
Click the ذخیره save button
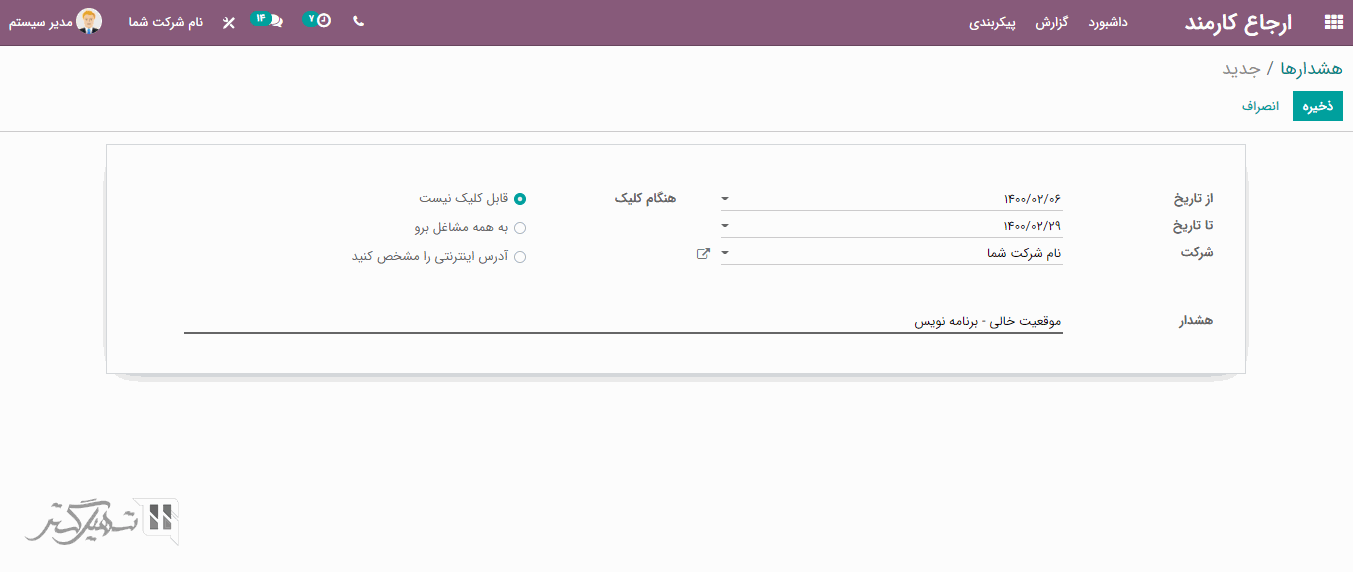1318,105
